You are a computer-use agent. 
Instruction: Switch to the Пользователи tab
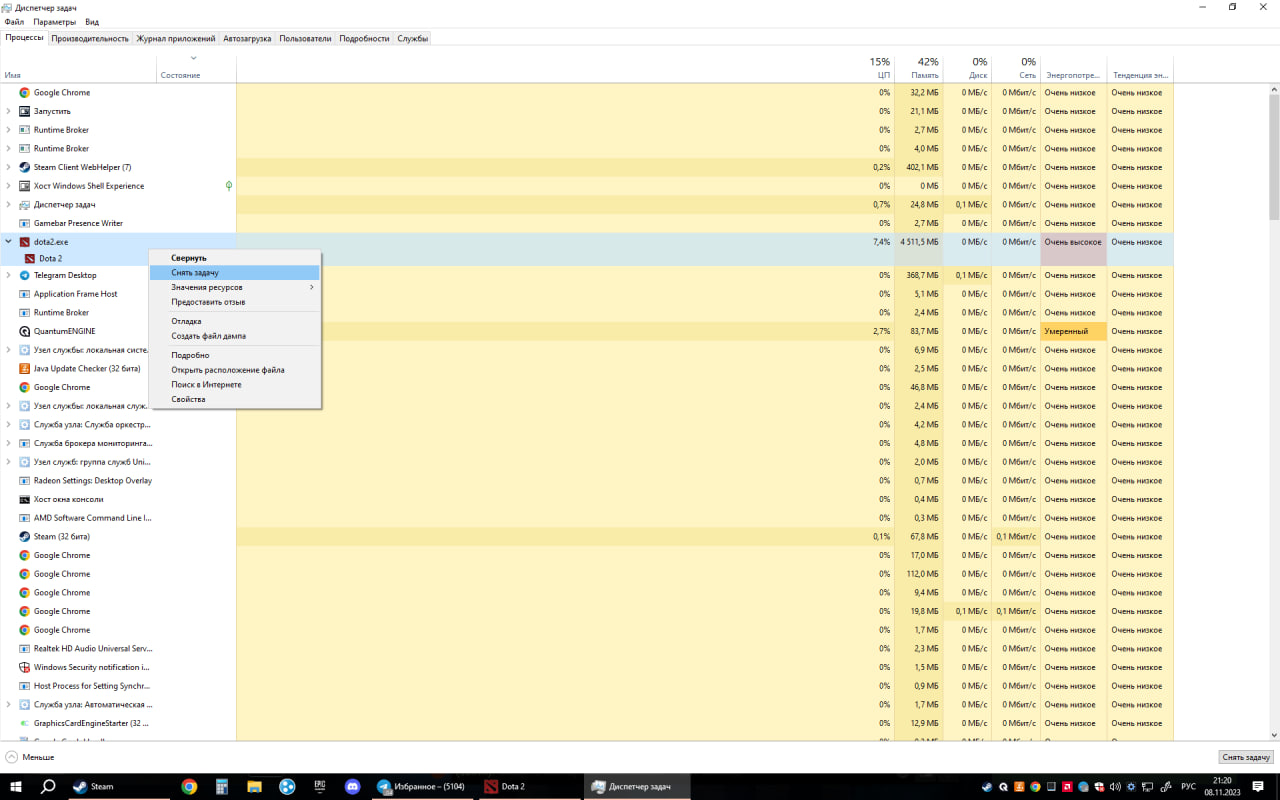point(305,38)
